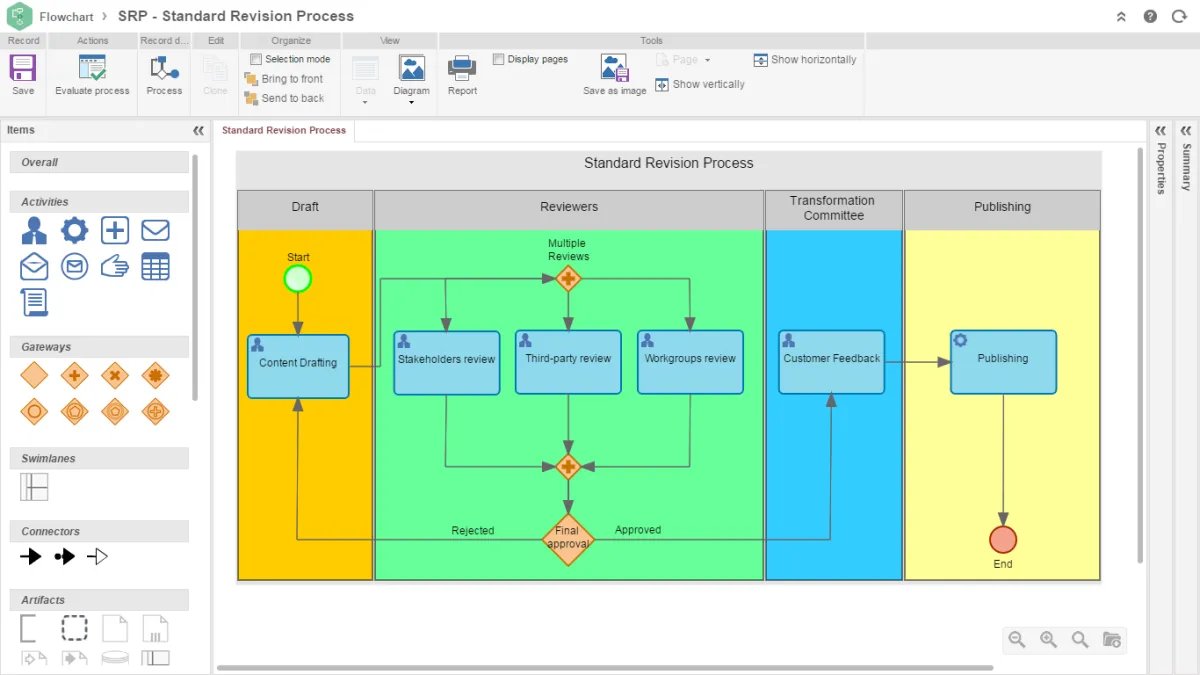Click the Artifacts section header
The height and width of the screenshot is (675, 1200).
(x=99, y=600)
